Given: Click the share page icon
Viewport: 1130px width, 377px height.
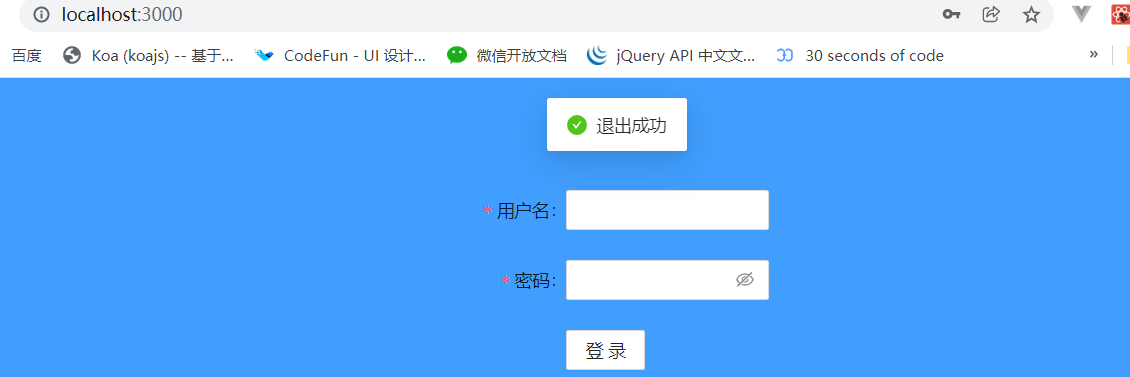Looking at the screenshot, I should click(x=991, y=14).
